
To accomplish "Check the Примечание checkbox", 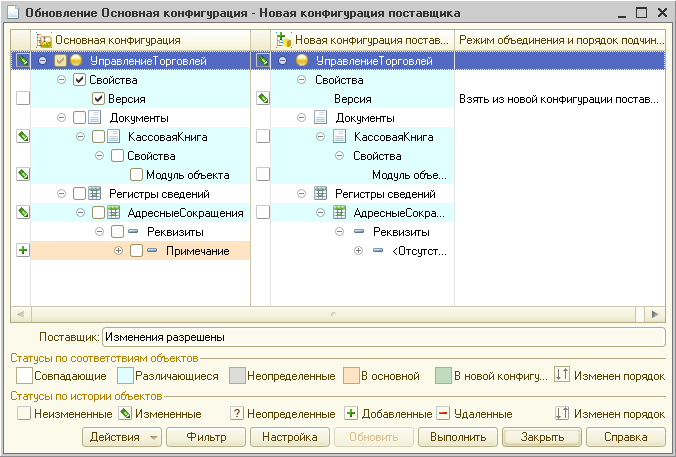I will (136, 250).
